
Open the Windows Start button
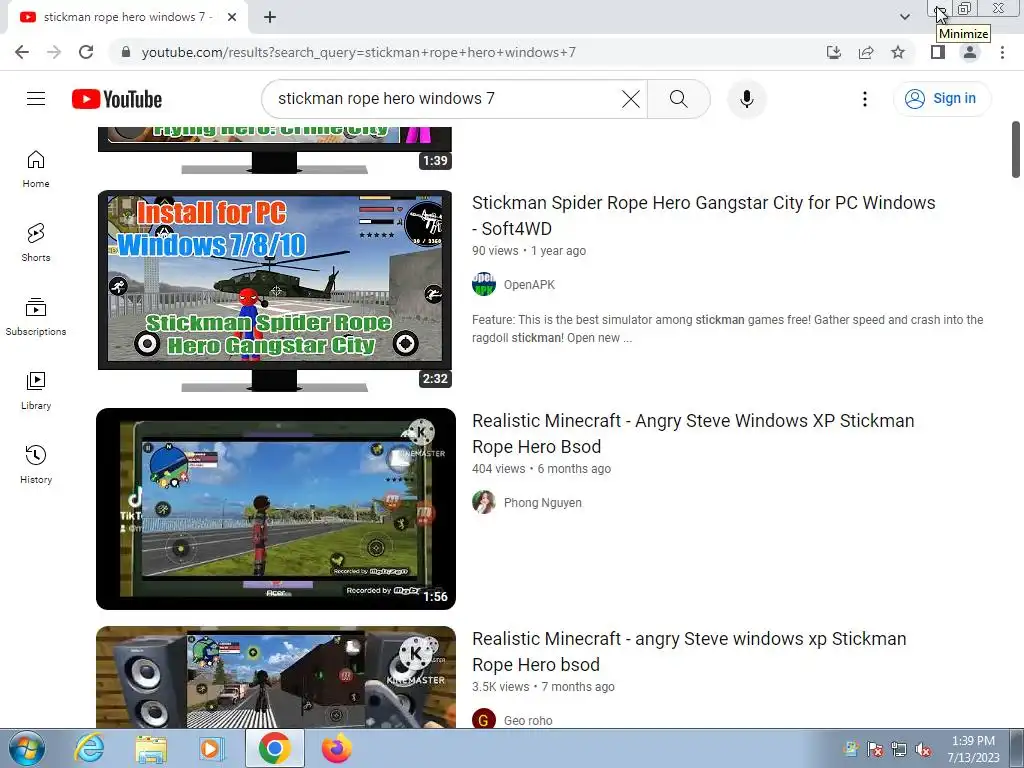pos(27,748)
